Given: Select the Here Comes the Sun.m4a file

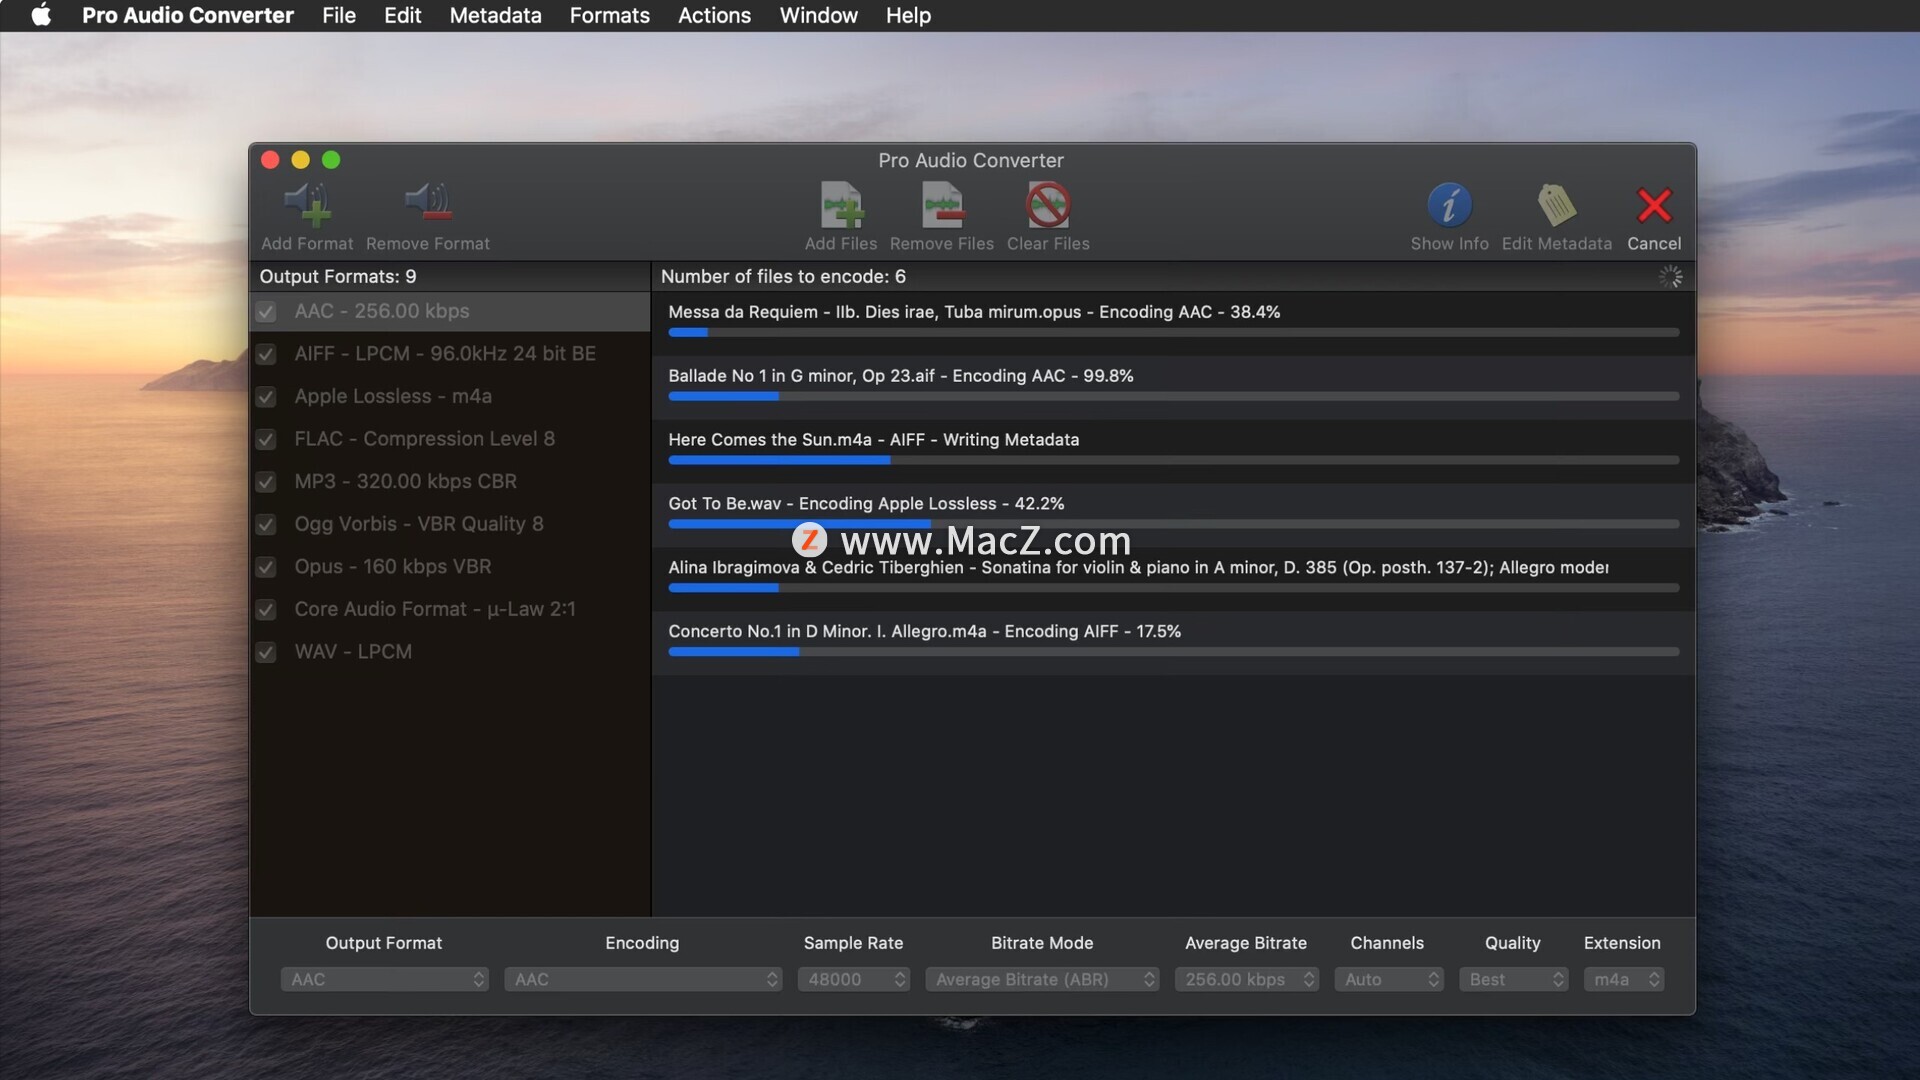Looking at the screenshot, I should 1173,451.
